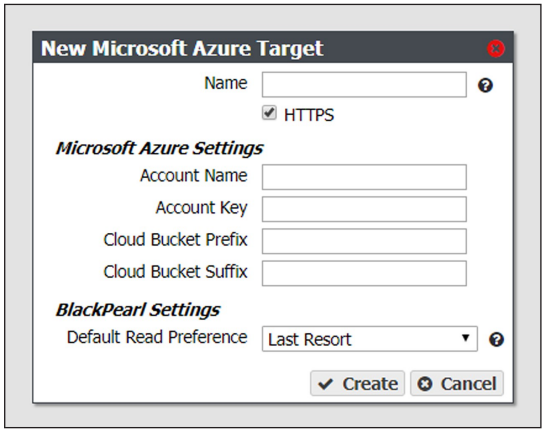Click the checkmark icon on Create
This screenshot has height=434, width=550.
326,384
